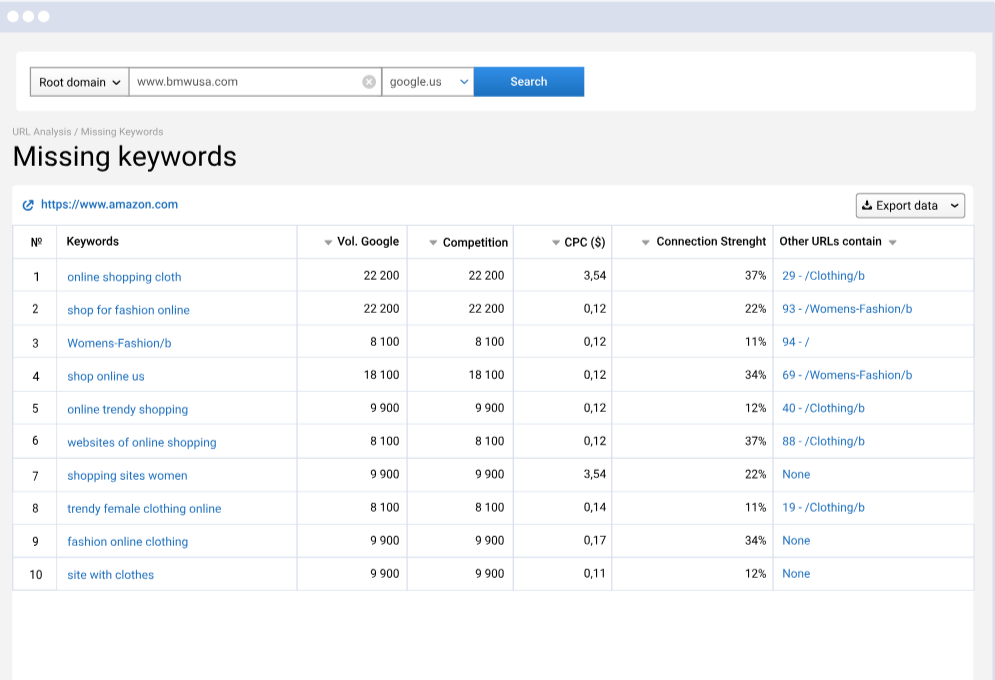This screenshot has height=680, width=995.
Task: Click the 29 - /Clothing/b URL link
Action: pyautogui.click(x=823, y=275)
